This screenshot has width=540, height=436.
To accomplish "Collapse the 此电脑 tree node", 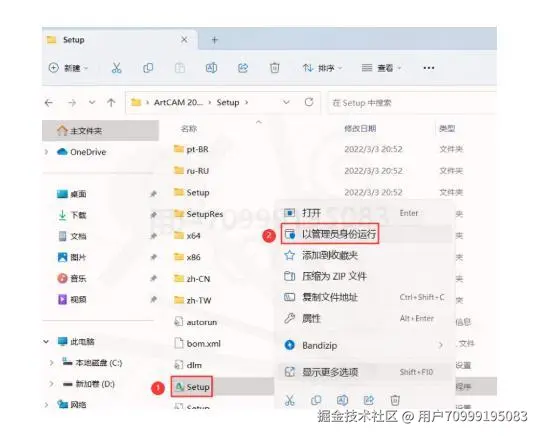I will click(46, 342).
